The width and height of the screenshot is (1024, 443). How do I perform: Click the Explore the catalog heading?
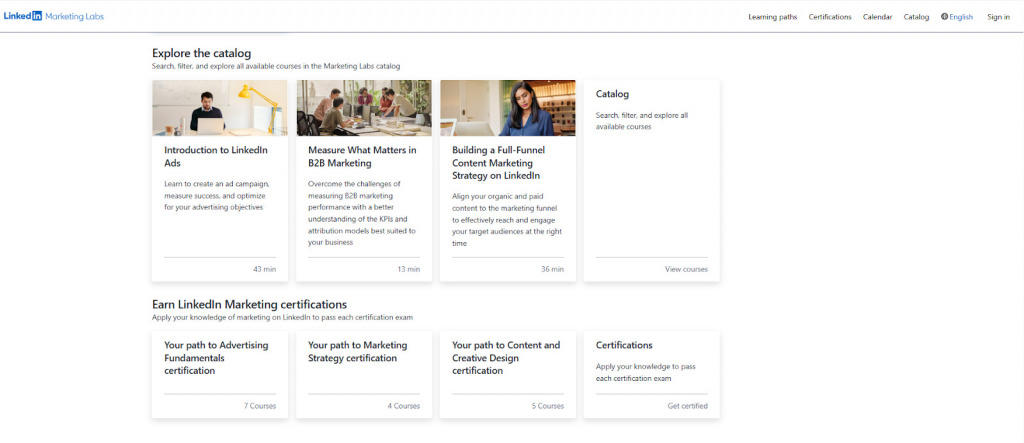[x=201, y=54]
